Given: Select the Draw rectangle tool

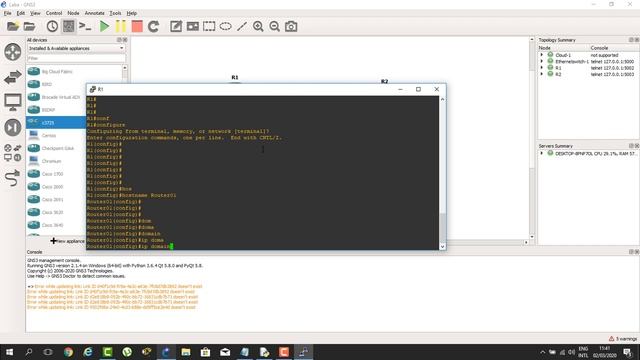Looking at the screenshot, I should (209, 27).
